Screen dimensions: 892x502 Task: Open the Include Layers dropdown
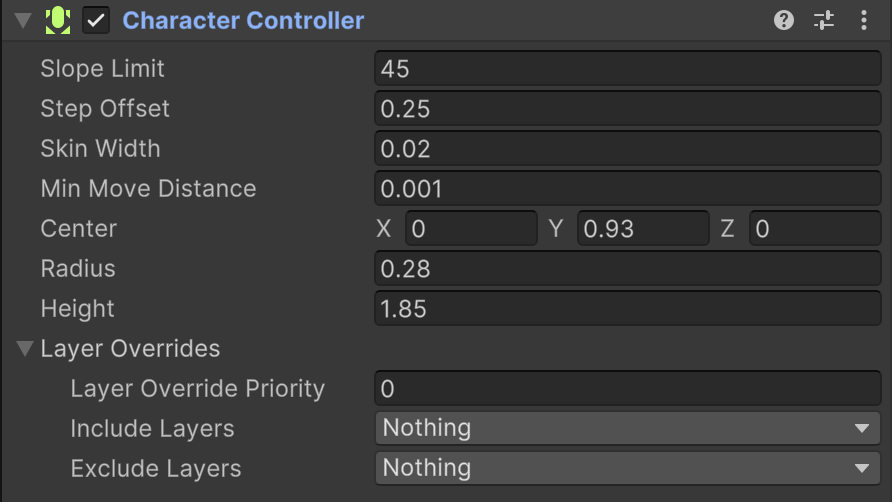pos(627,428)
